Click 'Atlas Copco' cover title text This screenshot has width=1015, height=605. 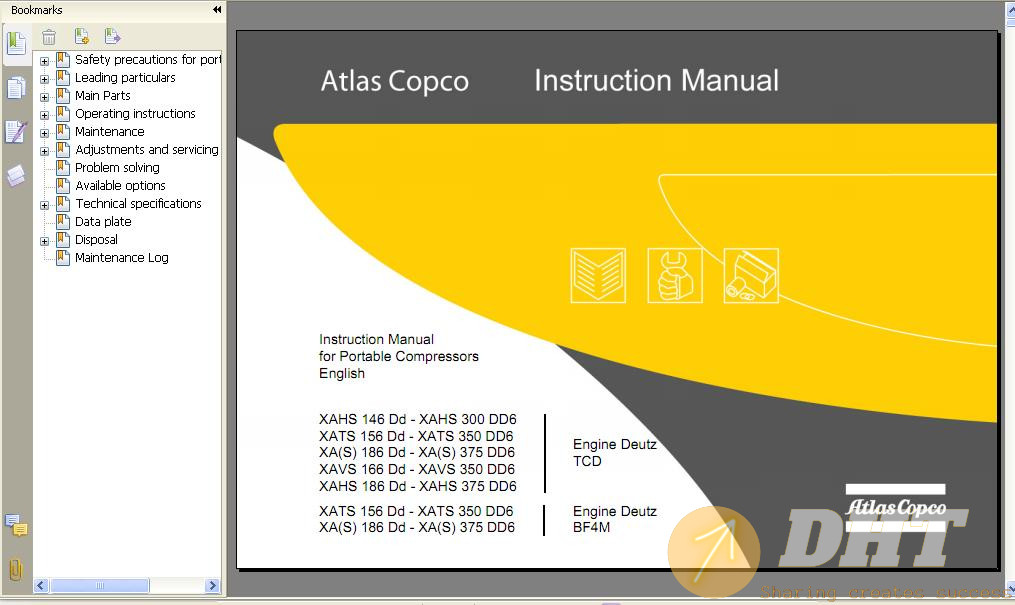pos(395,82)
